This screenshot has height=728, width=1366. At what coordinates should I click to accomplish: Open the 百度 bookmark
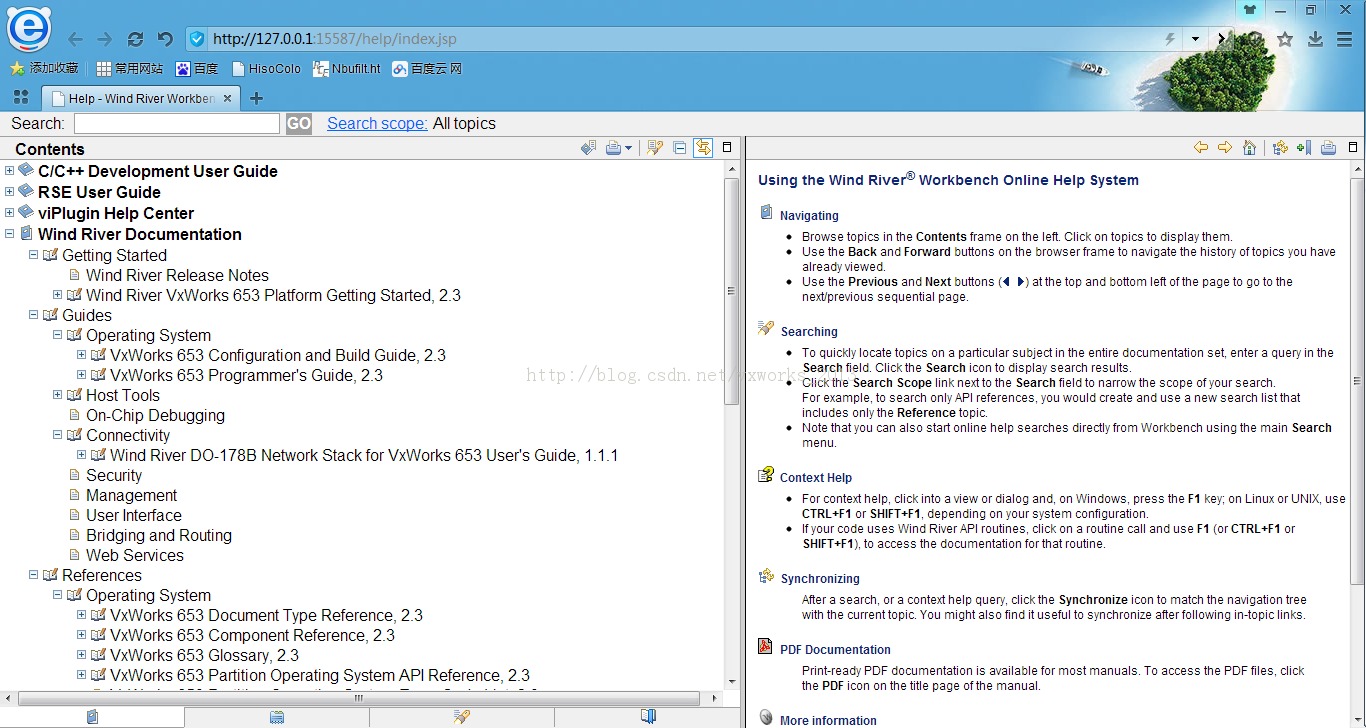pos(197,69)
